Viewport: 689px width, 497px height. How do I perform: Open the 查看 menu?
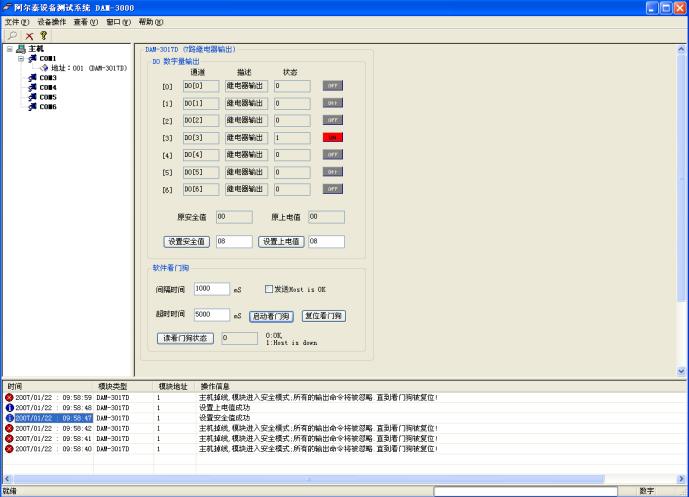point(86,21)
